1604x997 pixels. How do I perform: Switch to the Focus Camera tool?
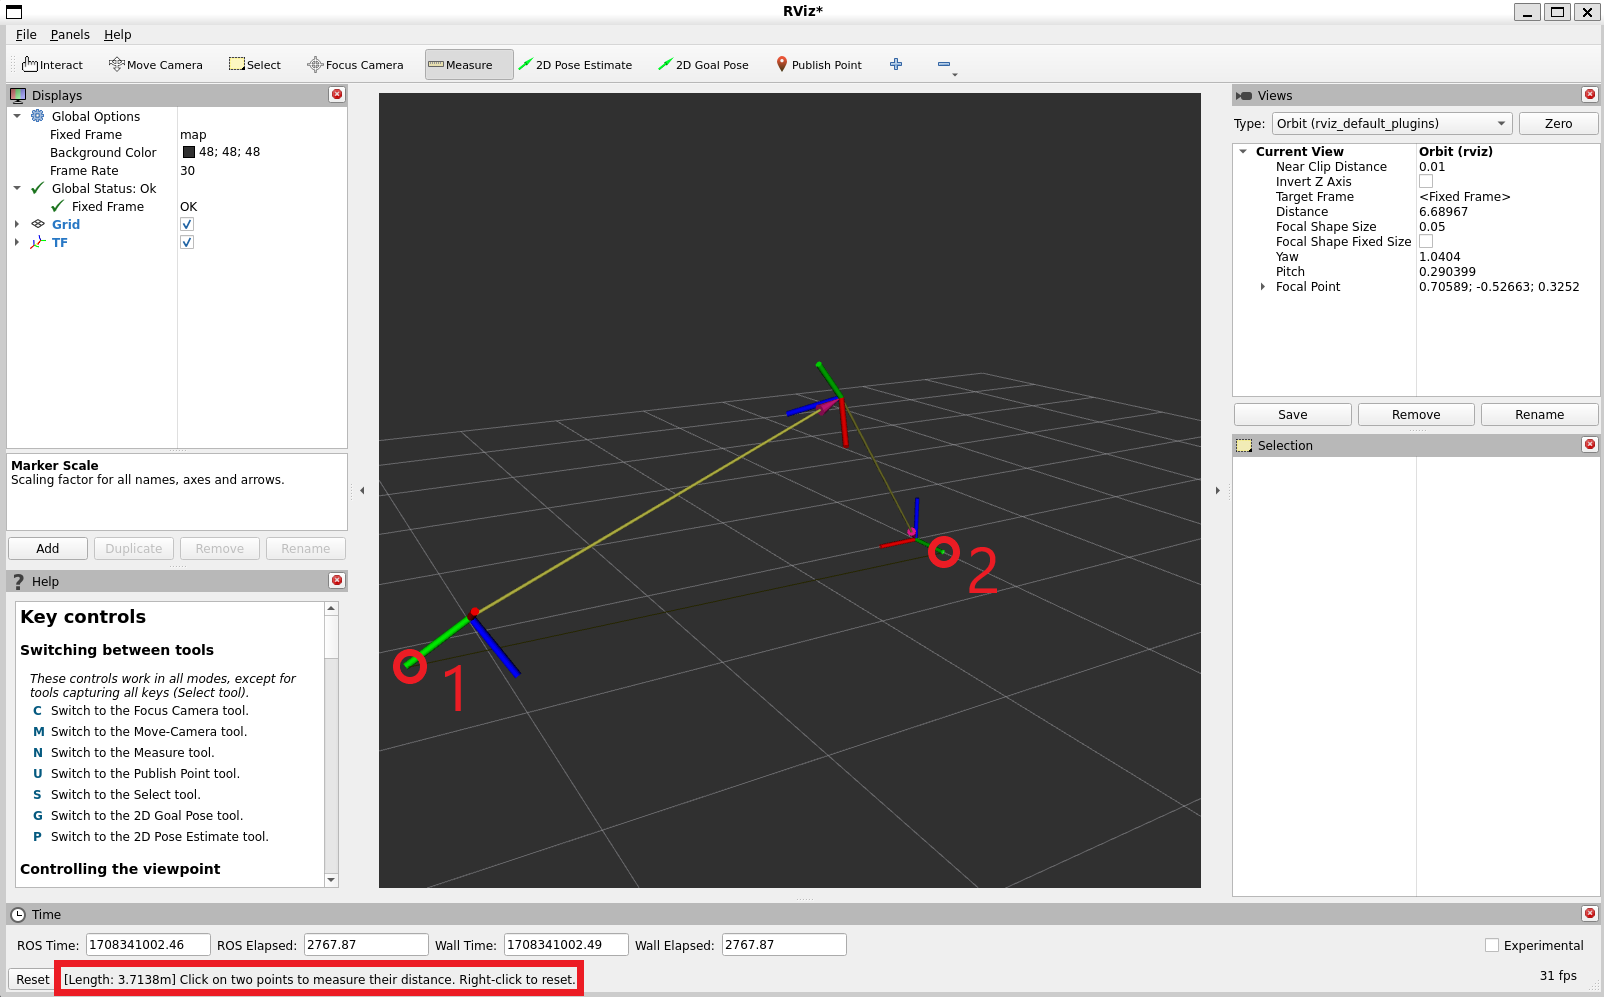[355, 65]
